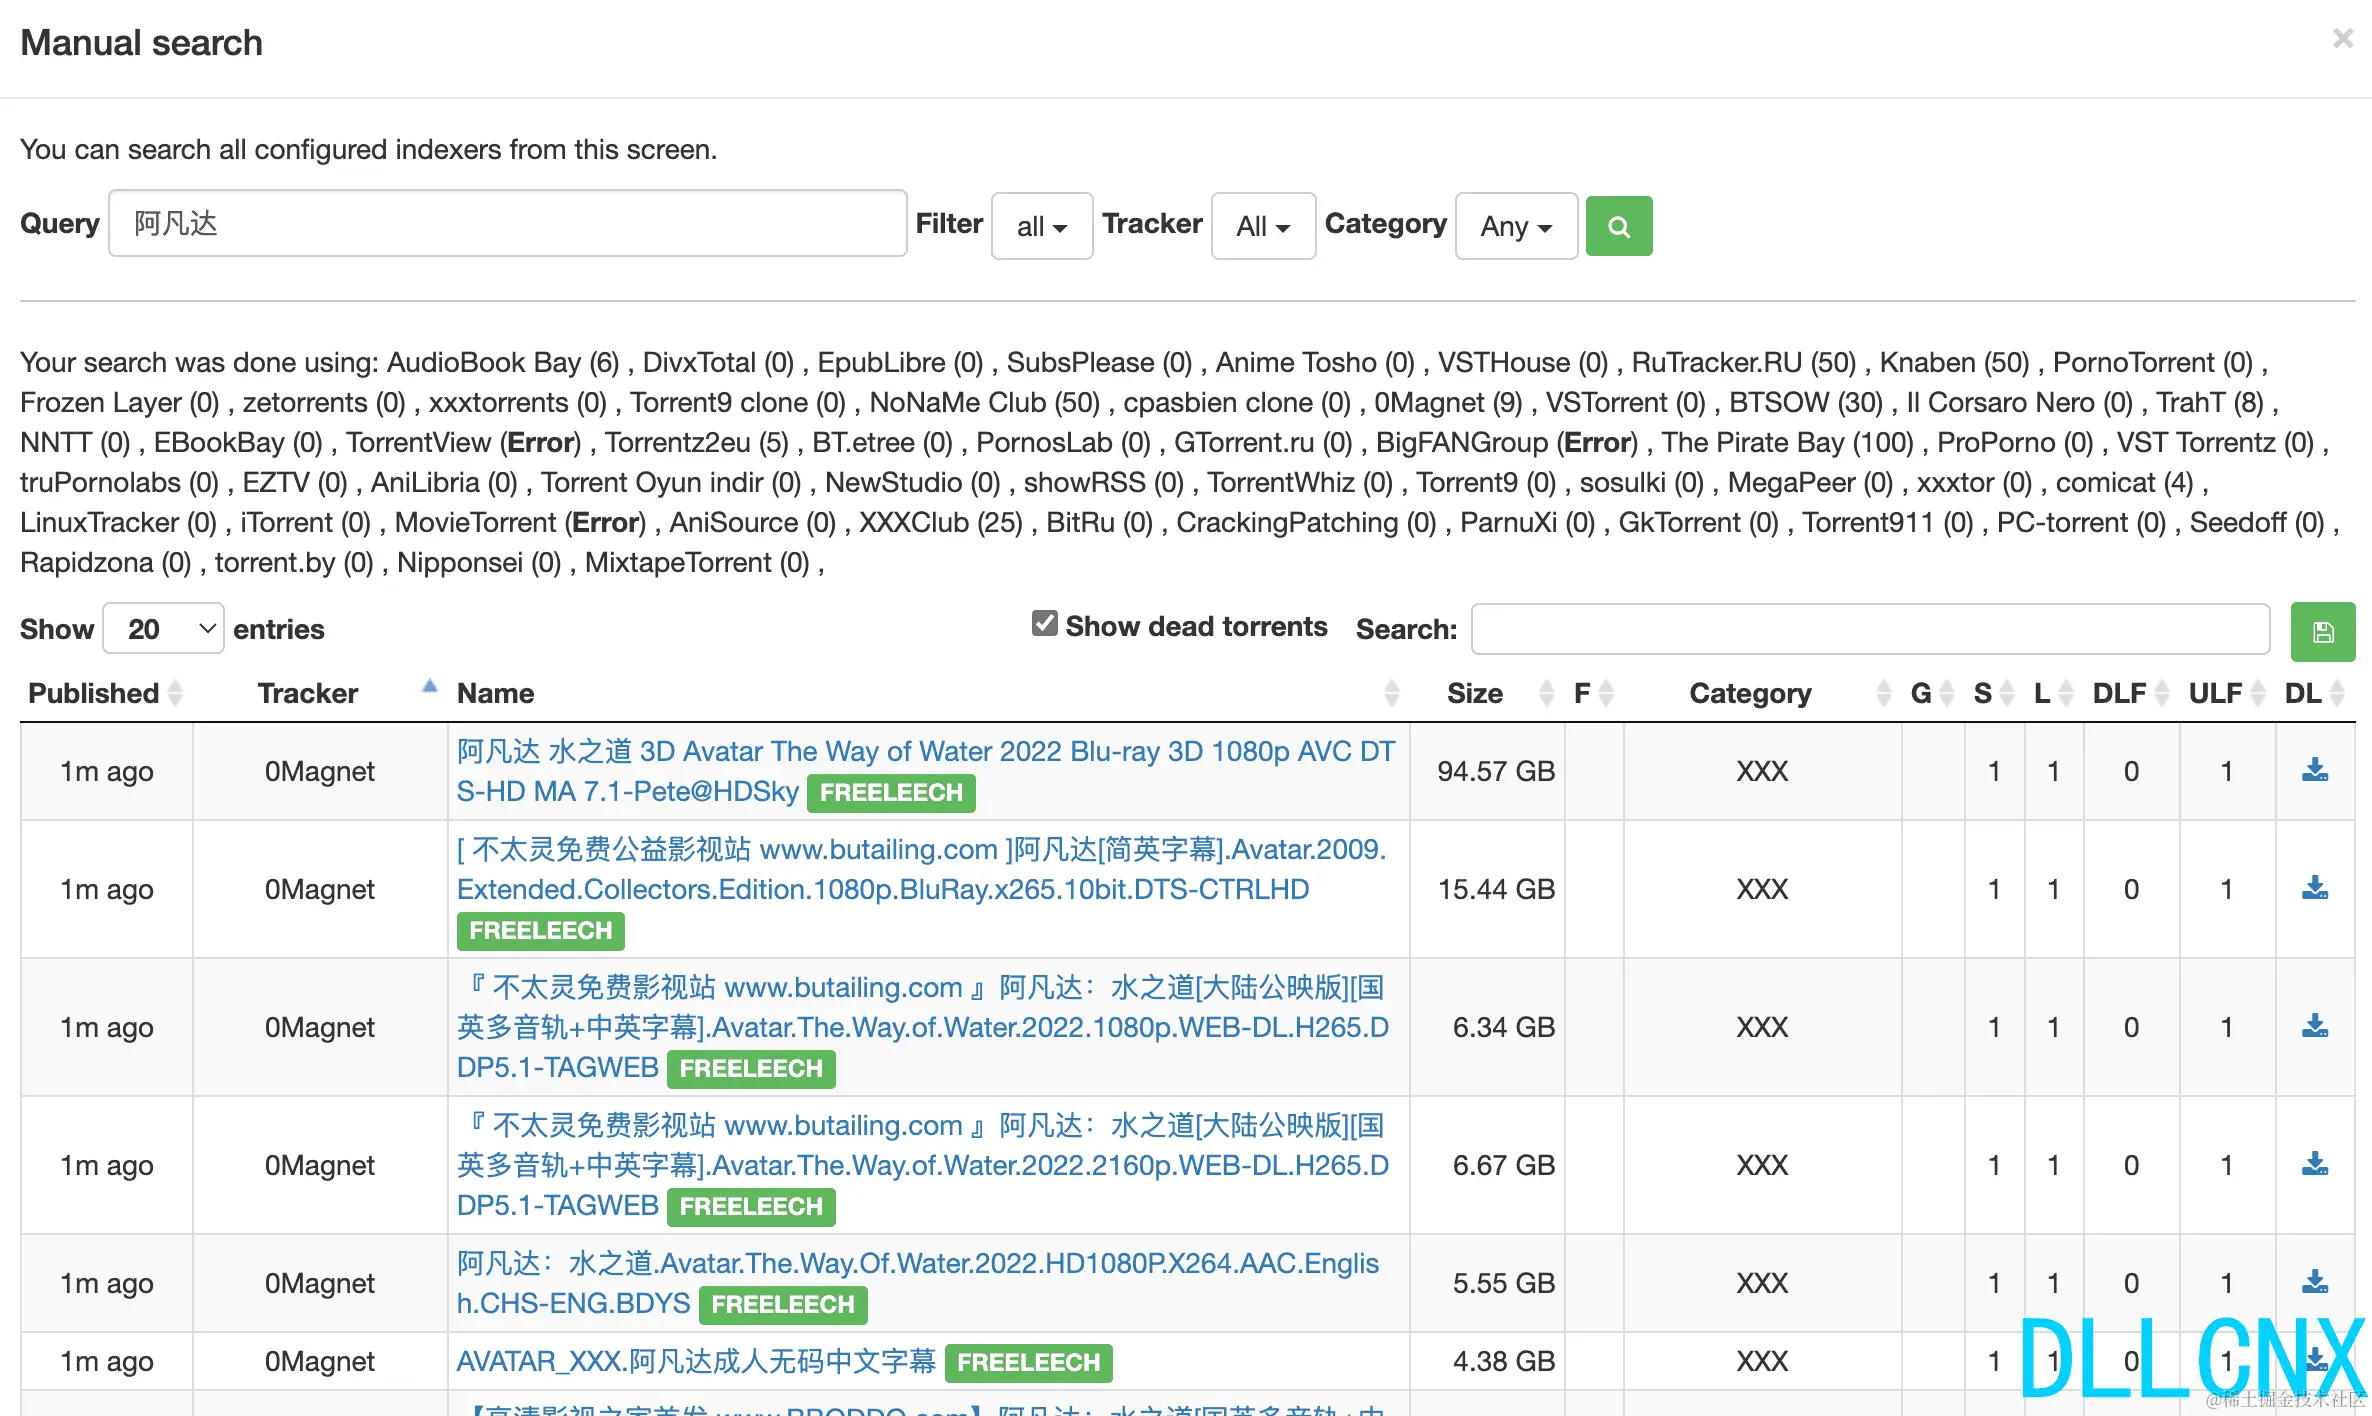Screen dimensions: 2372x1416
Task: Toggle Show dead torrents checkbox
Action: [1044, 624]
